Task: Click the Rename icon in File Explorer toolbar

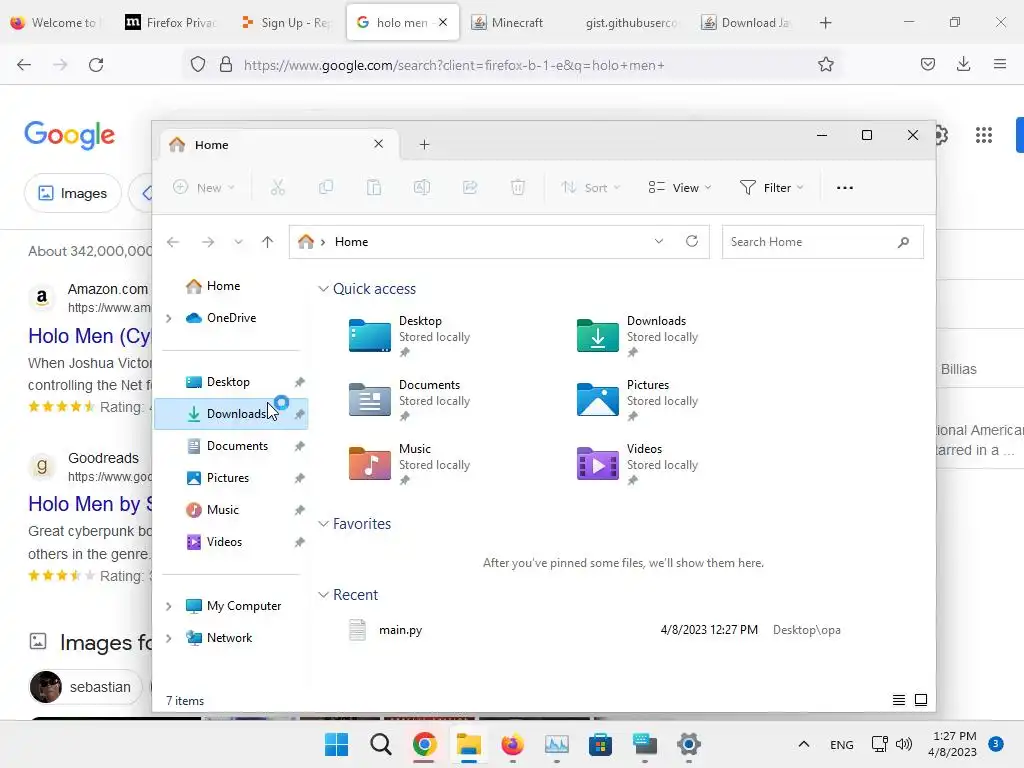Action: 422,187
